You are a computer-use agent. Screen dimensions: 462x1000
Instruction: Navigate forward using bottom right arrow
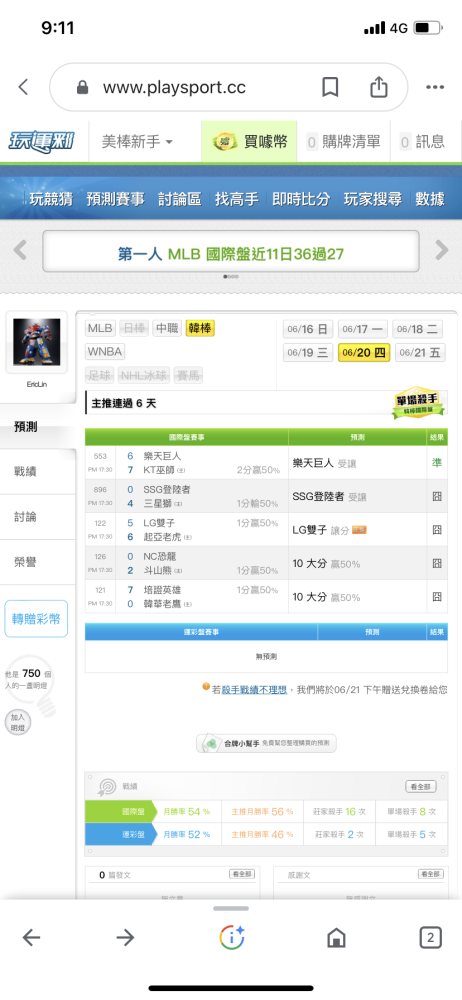pos(125,937)
